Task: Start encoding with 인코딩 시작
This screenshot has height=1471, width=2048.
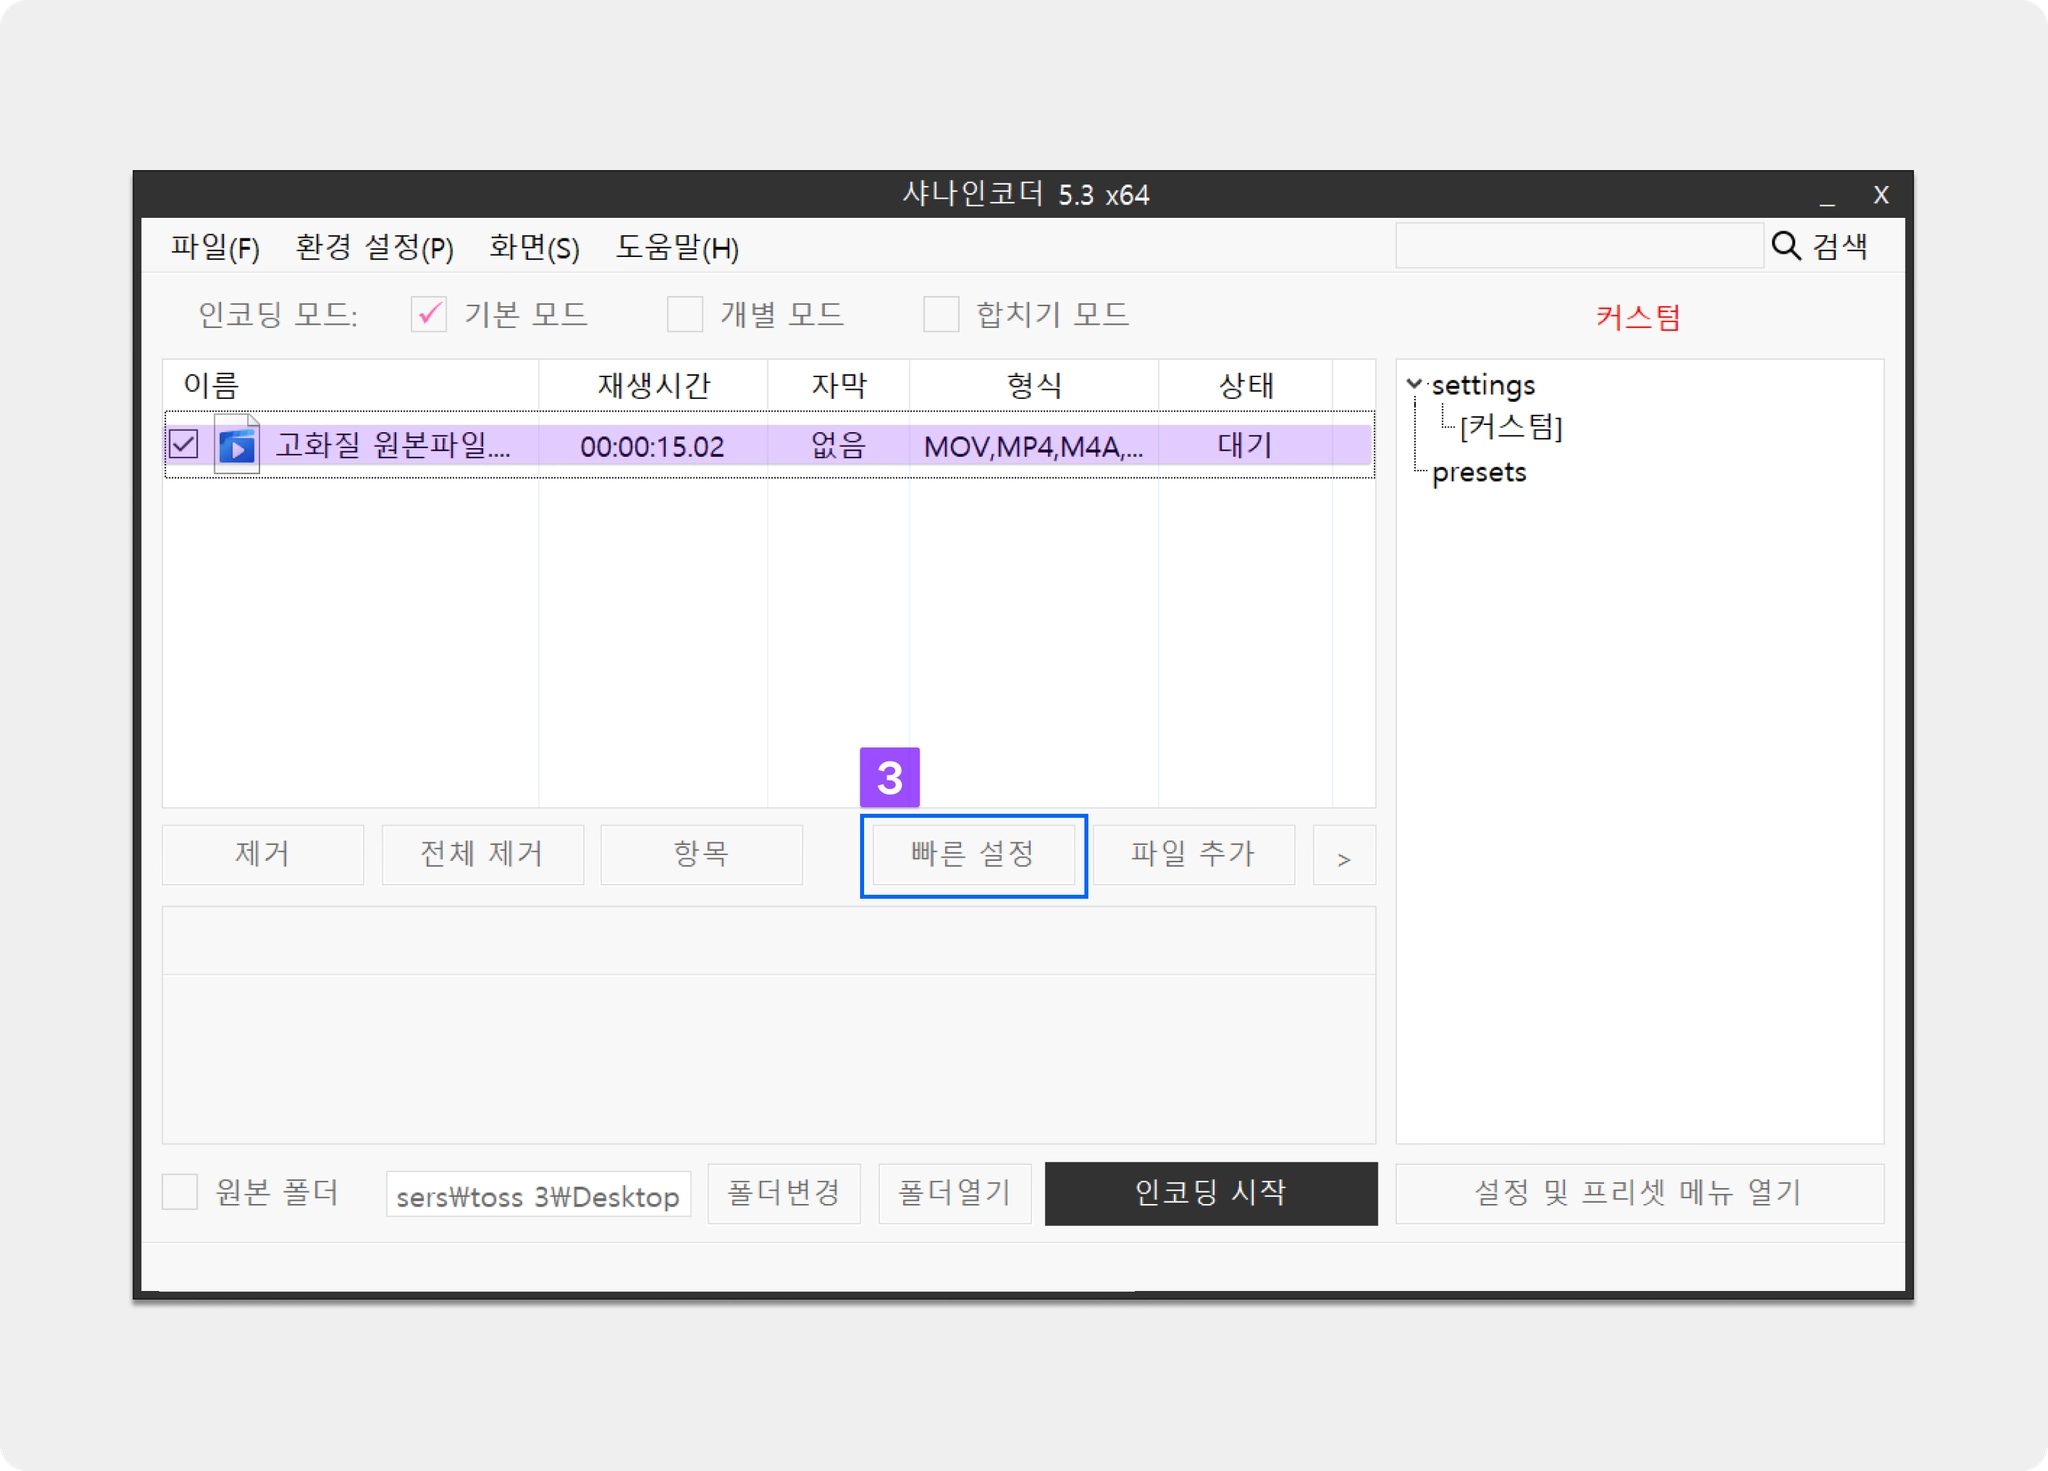Action: (x=1210, y=1192)
